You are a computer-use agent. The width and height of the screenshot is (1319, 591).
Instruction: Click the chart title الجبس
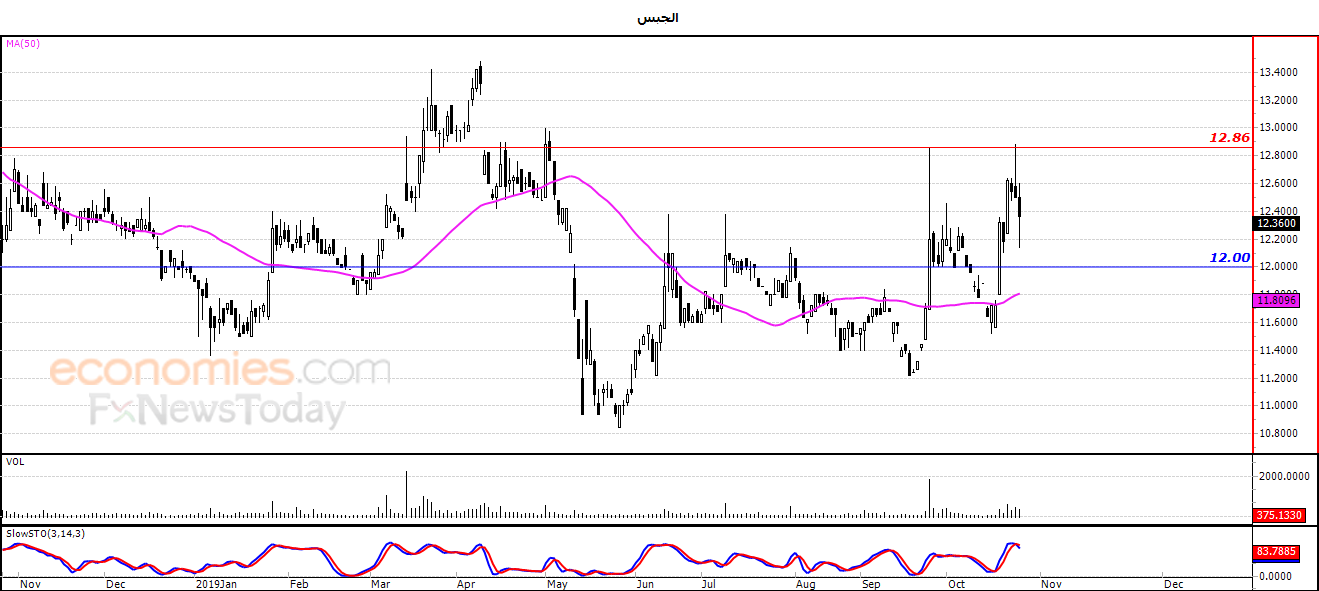658,18
